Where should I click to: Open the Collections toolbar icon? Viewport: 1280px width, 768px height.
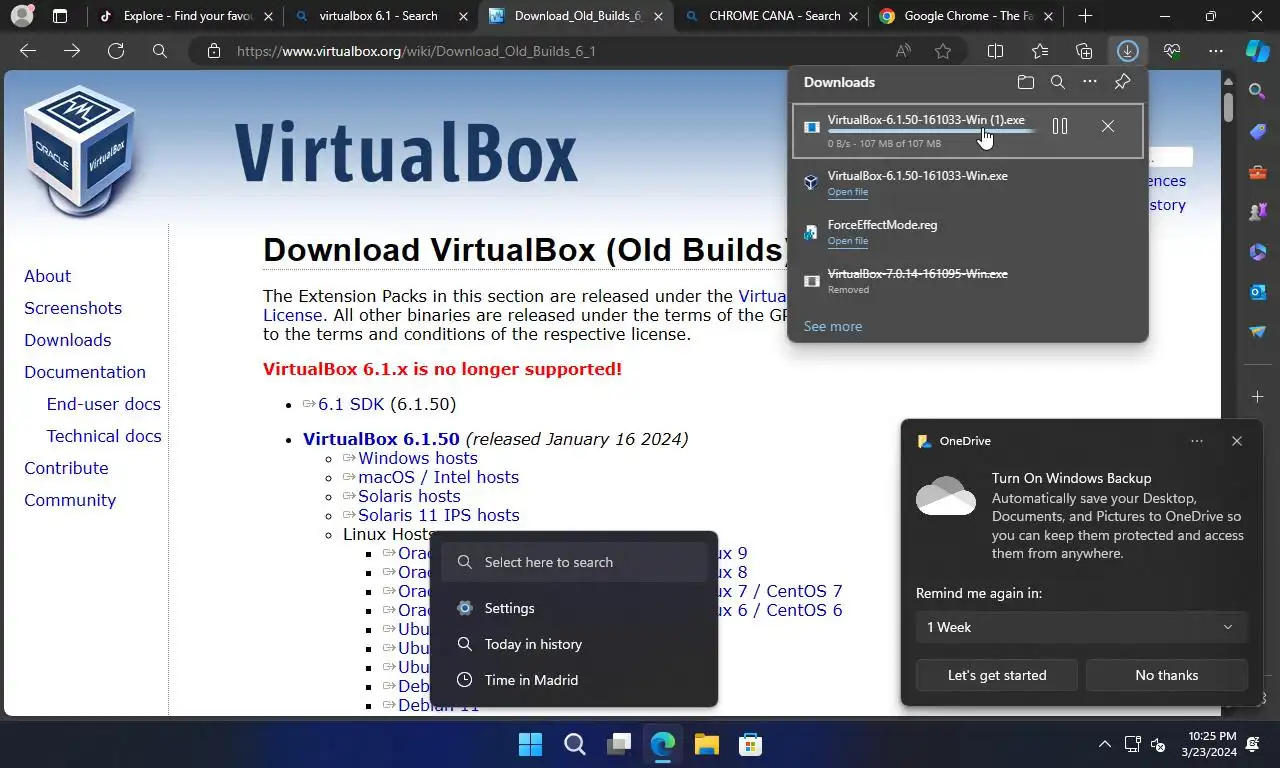[x=1084, y=51]
